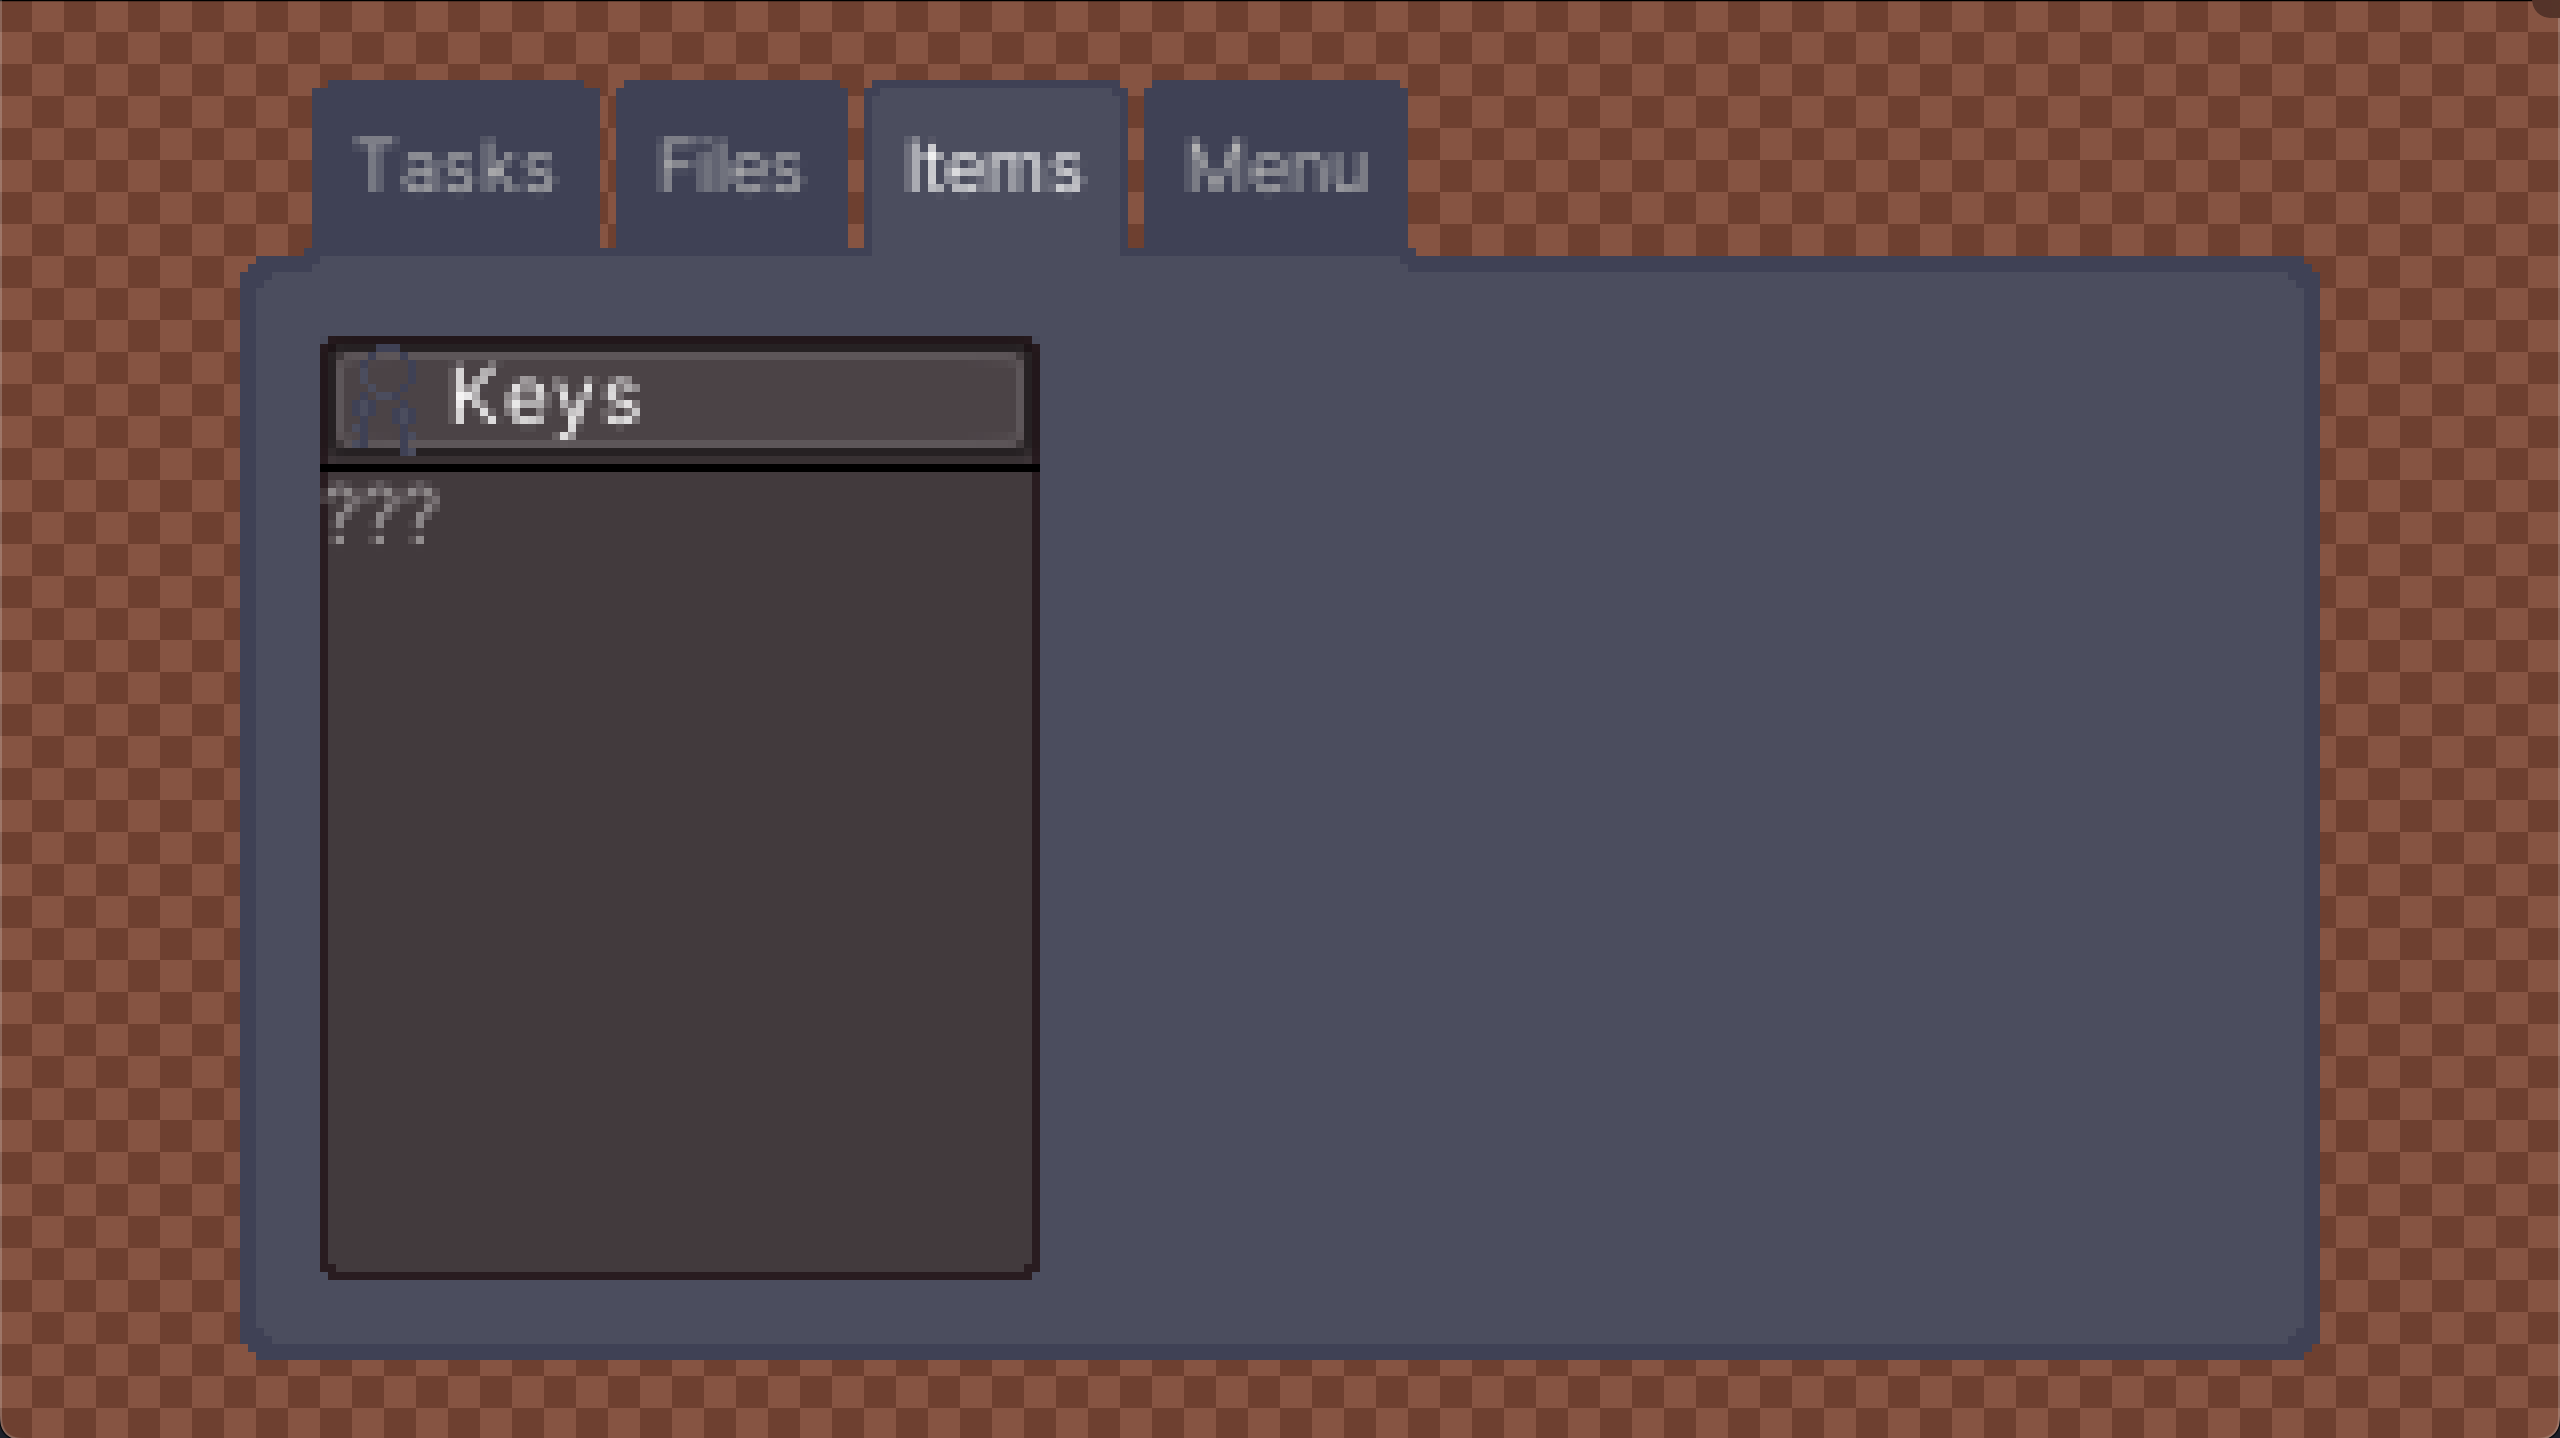This screenshot has height=1438, width=2560.
Task: Click the keyring icon beside Keys
Action: pos(386,399)
